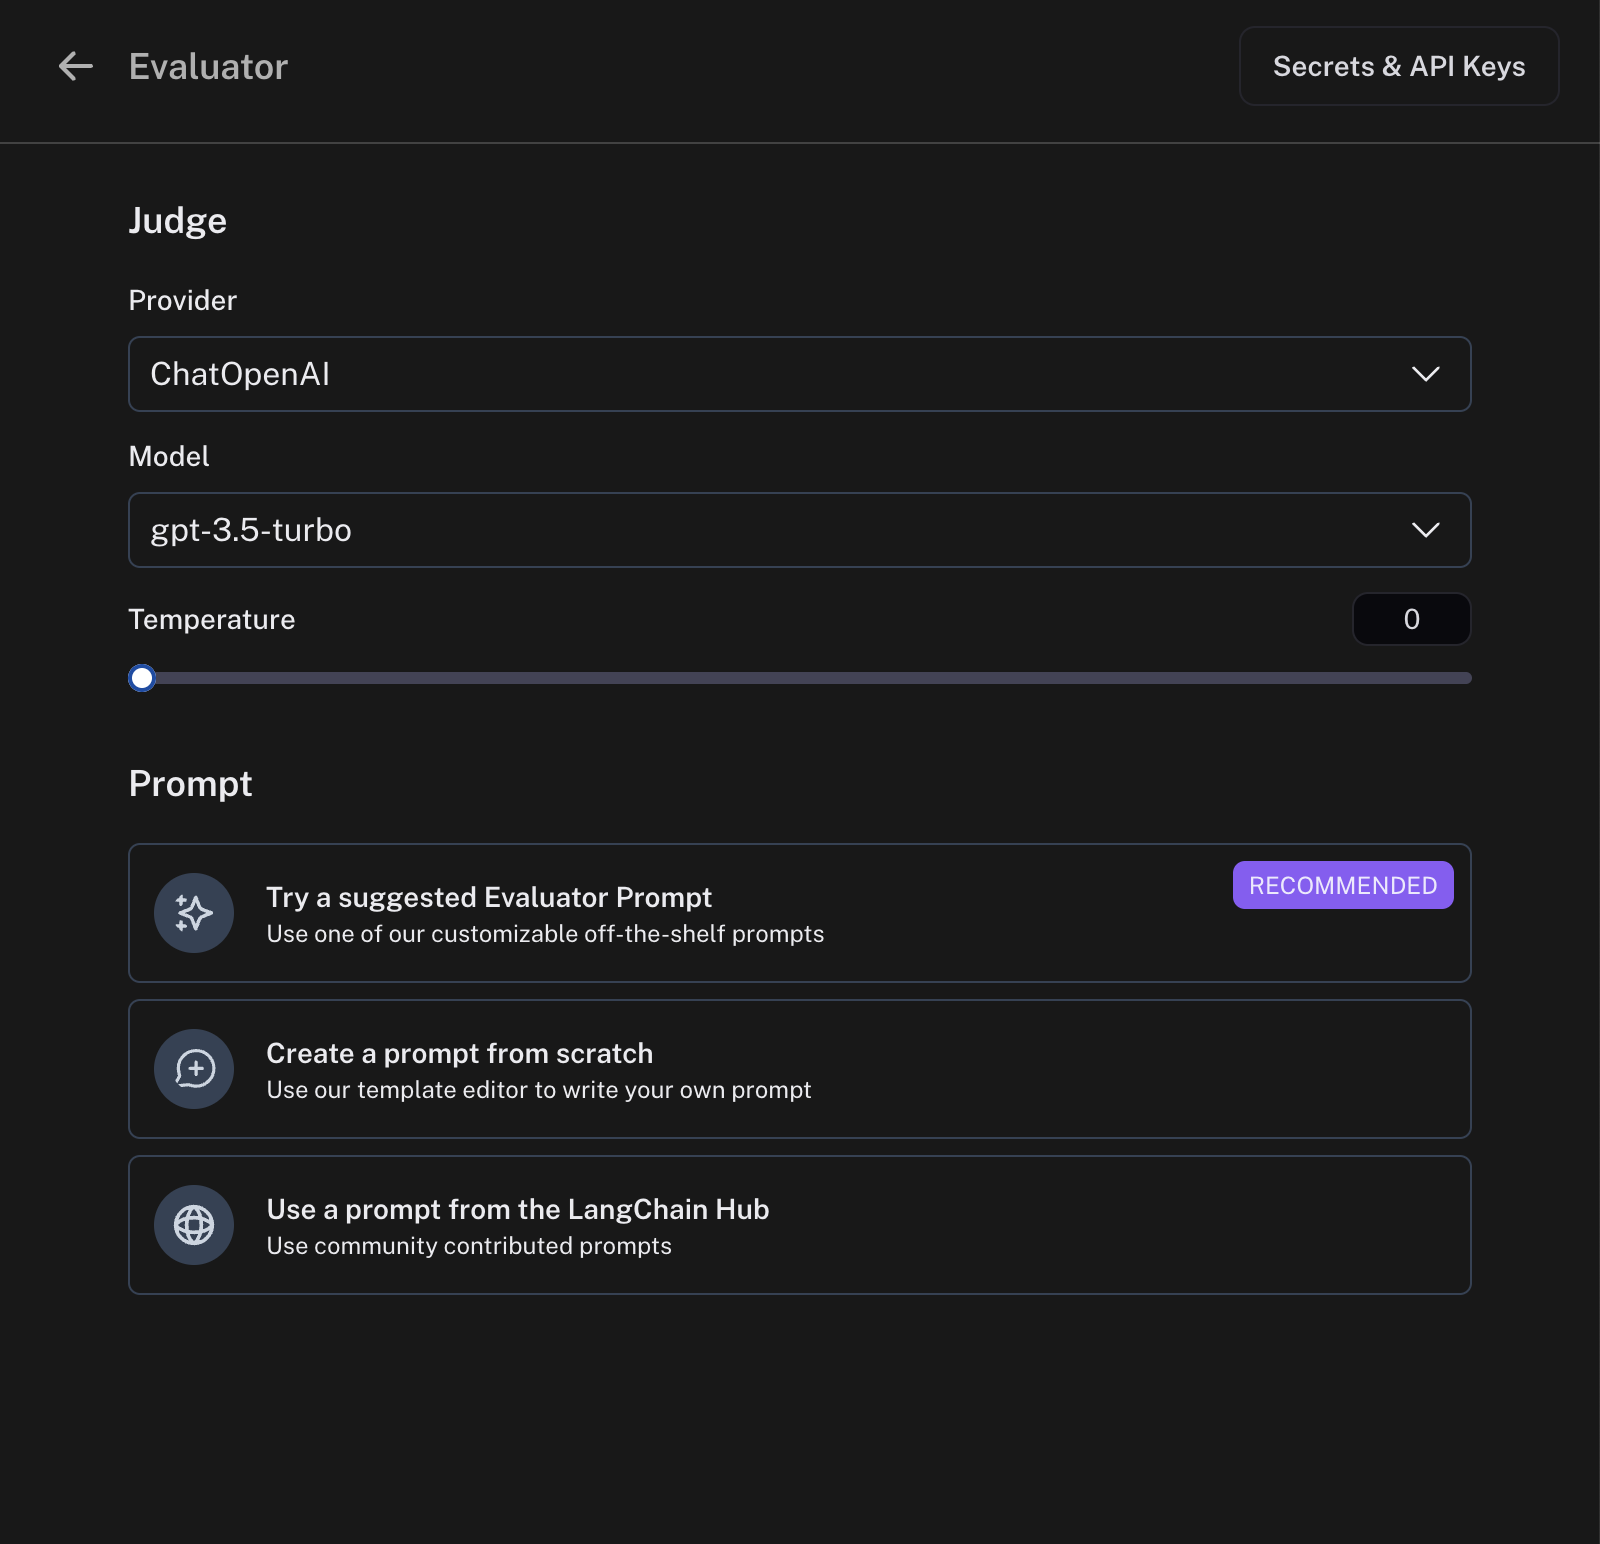Screen dimensions: 1600x1544
Task: Click the Evaluator page title
Action: coord(208,67)
